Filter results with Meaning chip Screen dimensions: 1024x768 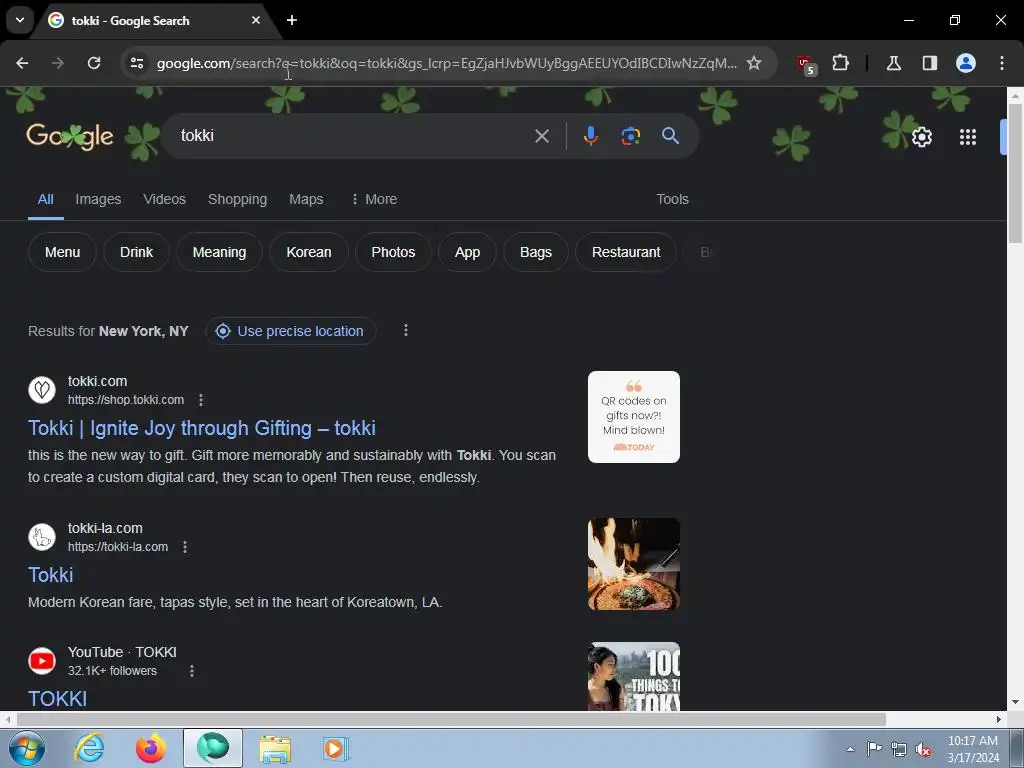(x=219, y=252)
